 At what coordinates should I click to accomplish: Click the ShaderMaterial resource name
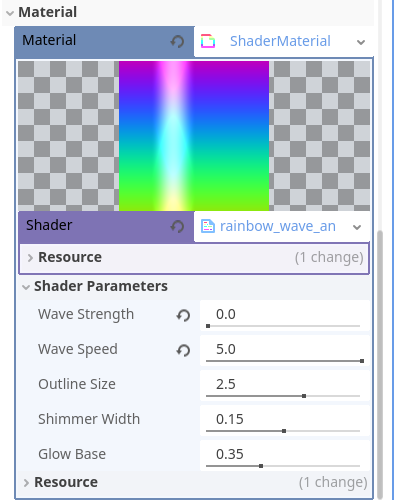tap(280, 41)
